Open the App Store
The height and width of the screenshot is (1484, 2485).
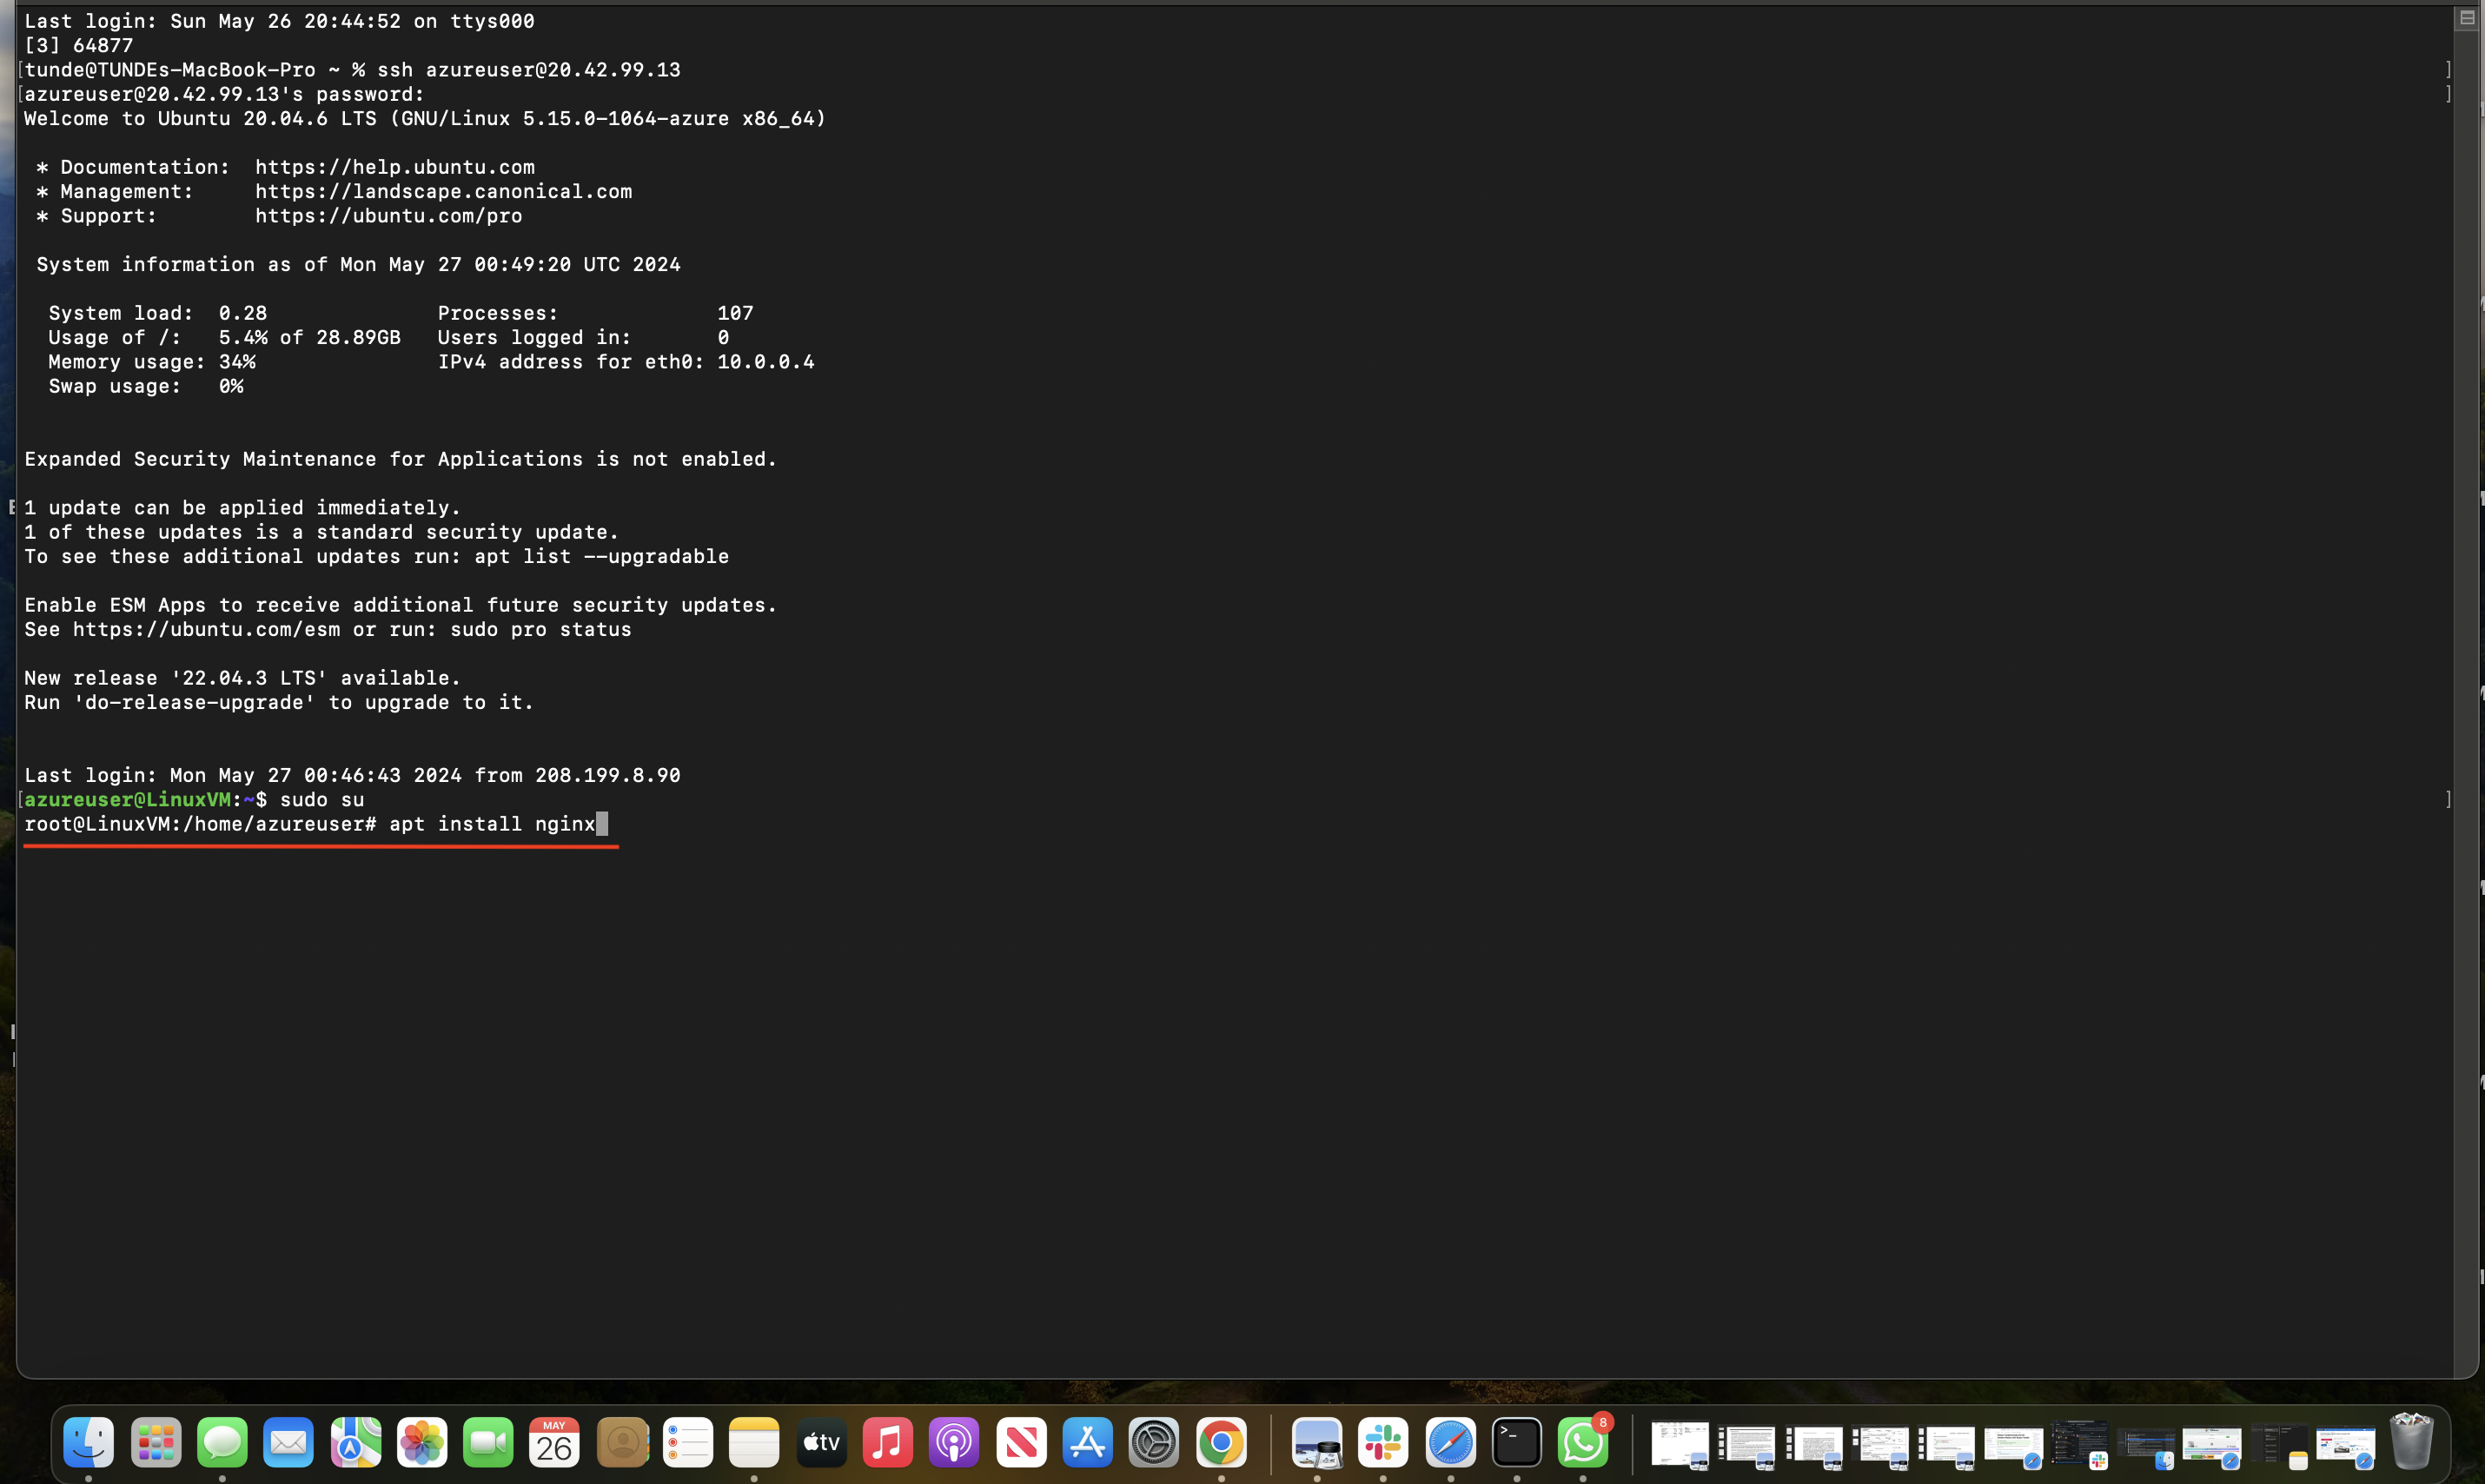pyautogui.click(x=1087, y=1443)
